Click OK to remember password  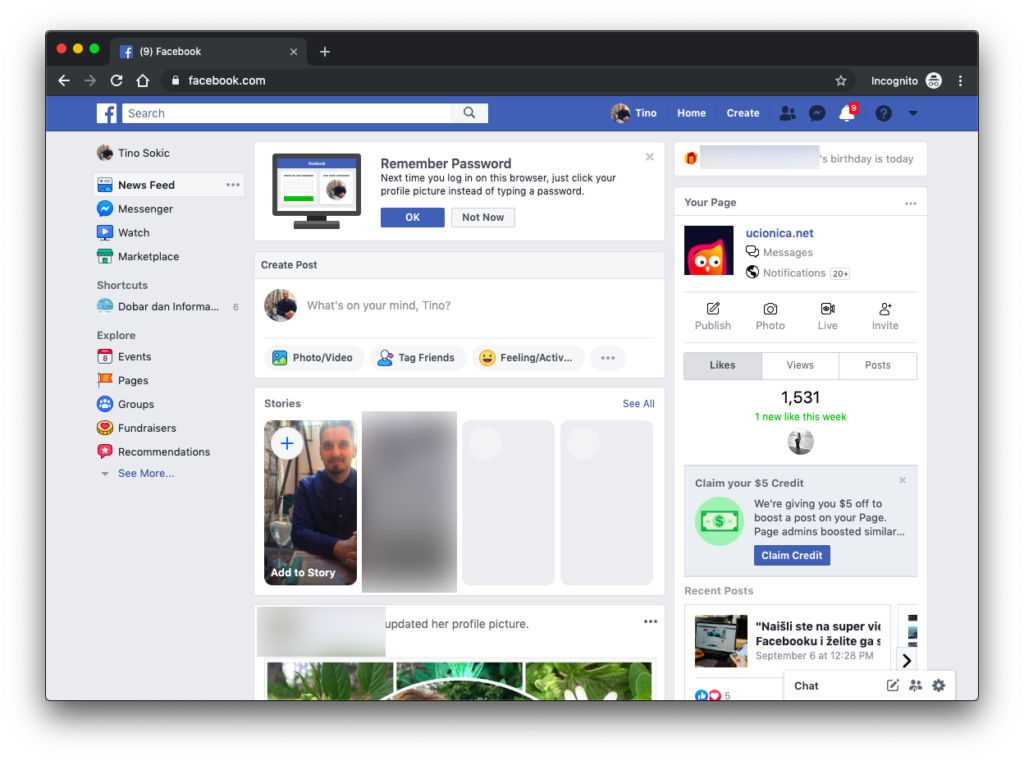click(412, 218)
